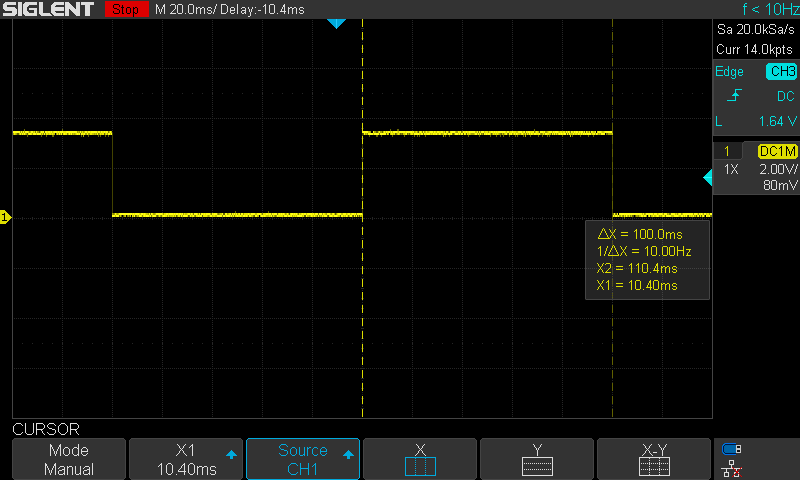Open the Source CH1 selector
Screen dimensions: 800x480
tap(303, 459)
